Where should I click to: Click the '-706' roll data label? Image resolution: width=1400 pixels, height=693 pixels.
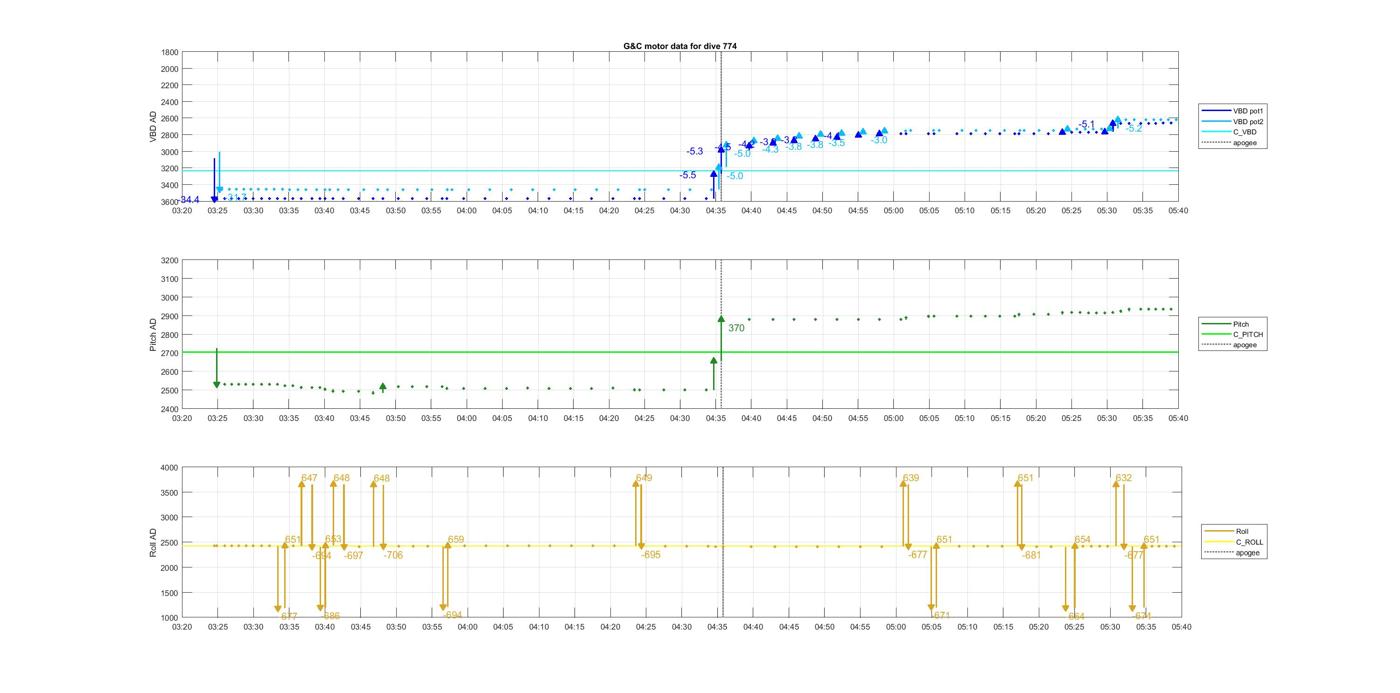click(393, 555)
